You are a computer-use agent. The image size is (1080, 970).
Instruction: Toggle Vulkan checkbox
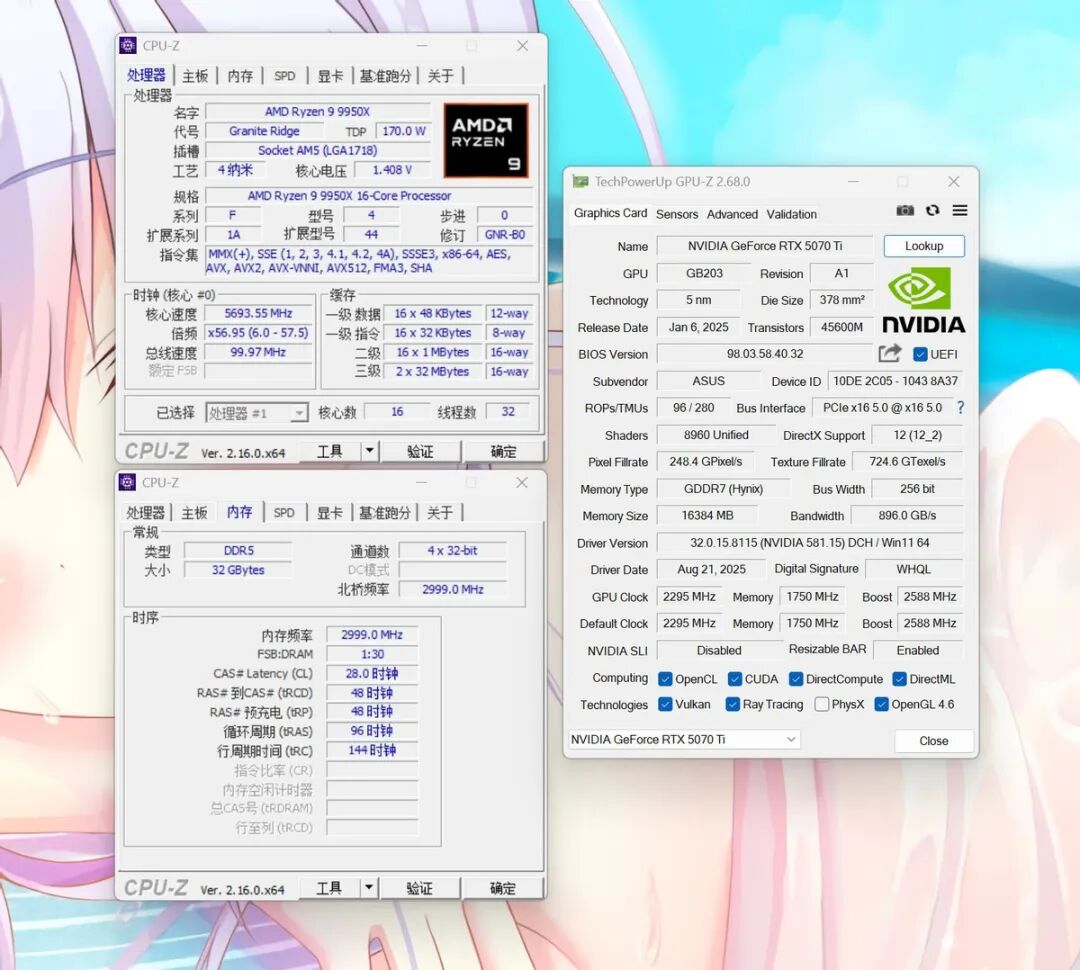665,704
